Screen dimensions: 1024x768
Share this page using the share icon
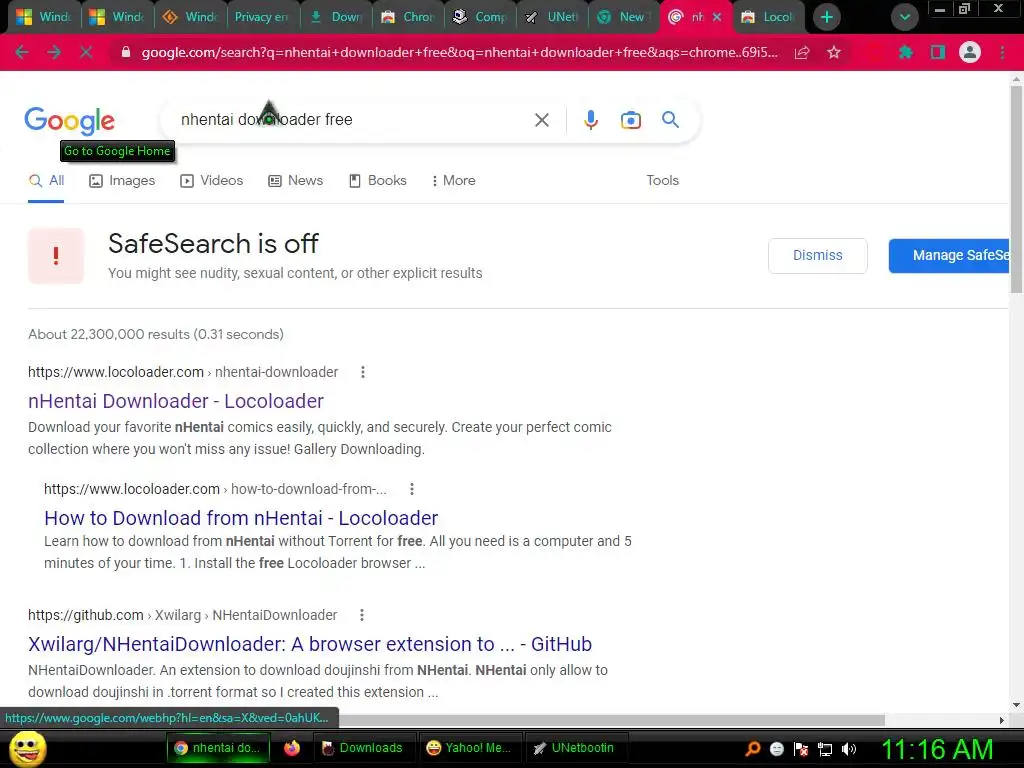(802, 52)
